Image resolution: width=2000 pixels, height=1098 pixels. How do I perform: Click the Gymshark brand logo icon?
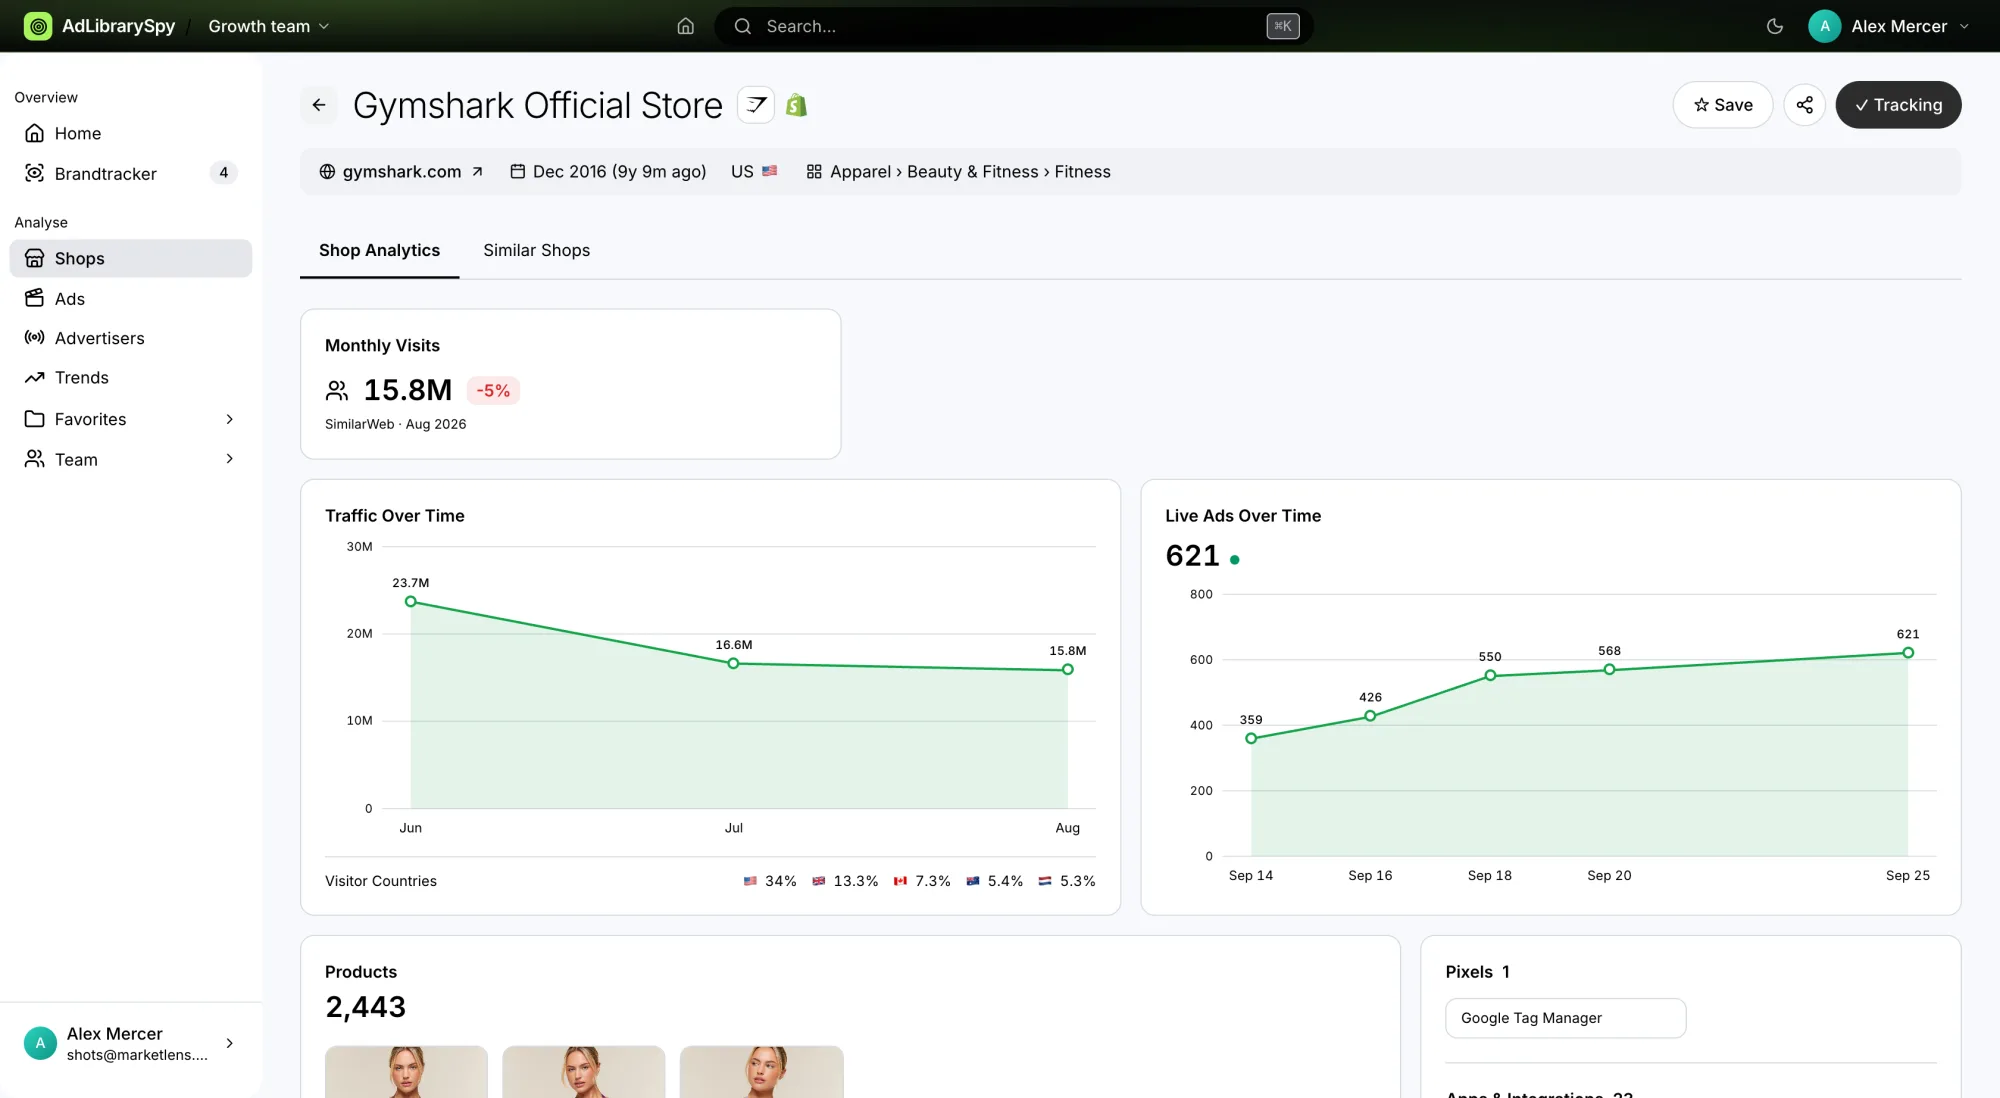click(756, 105)
